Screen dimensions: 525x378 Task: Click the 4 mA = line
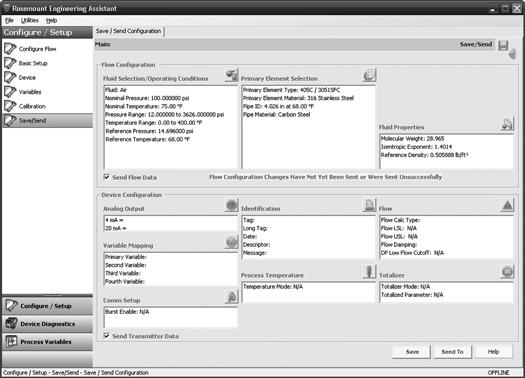(x=115, y=220)
